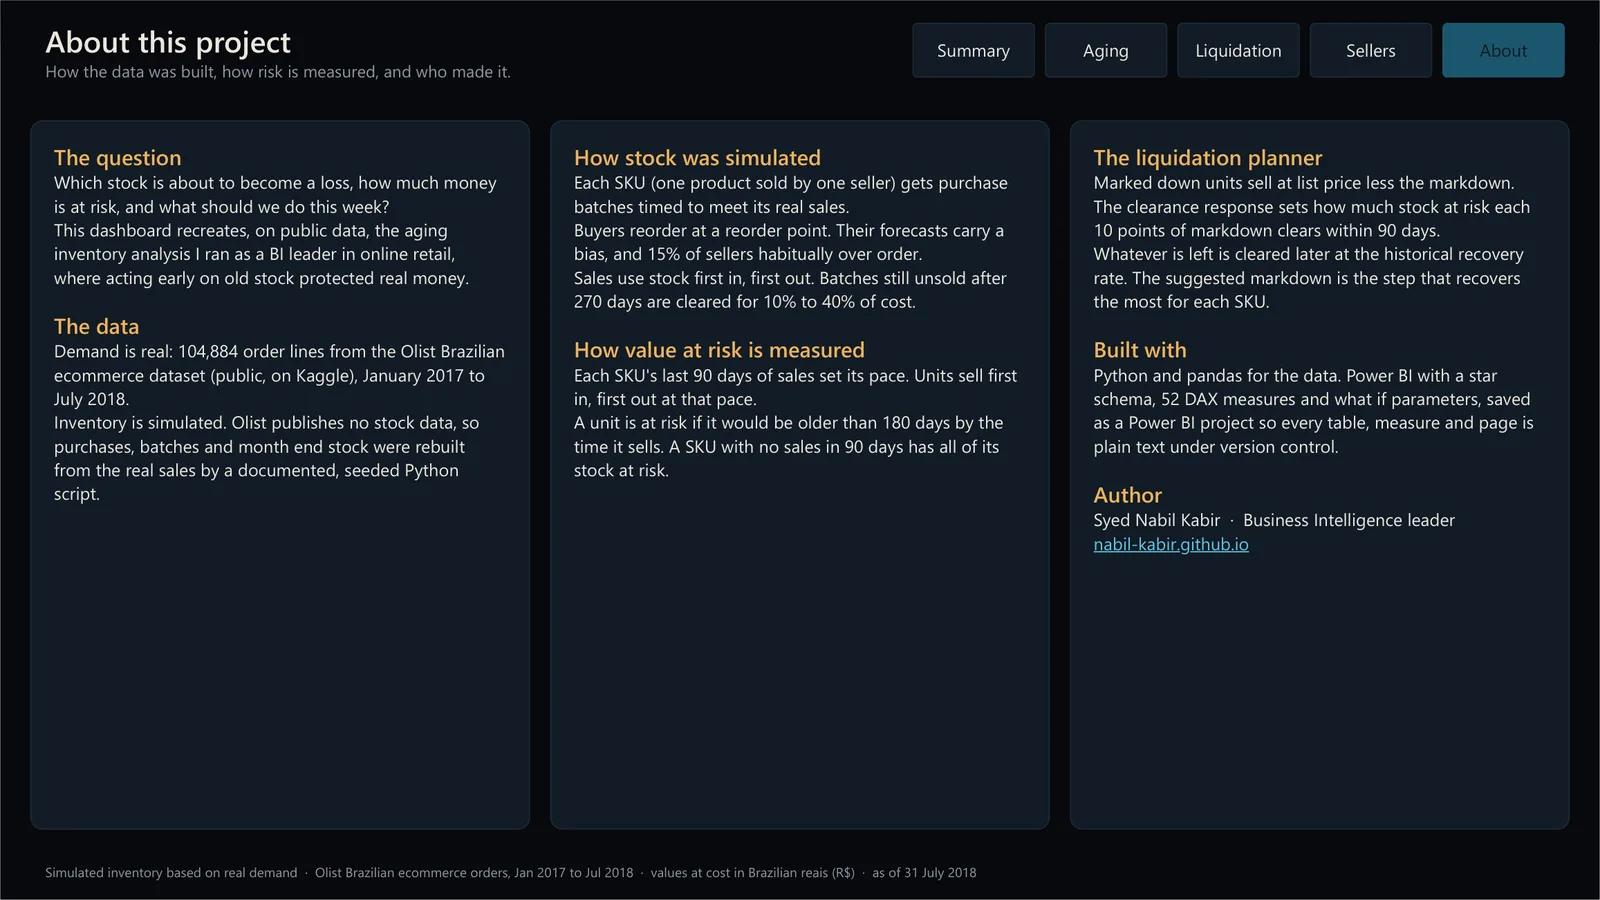Image resolution: width=1600 pixels, height=900 pixels.
Task: Click the 'About this project' page title
Action: click(168, 42)
